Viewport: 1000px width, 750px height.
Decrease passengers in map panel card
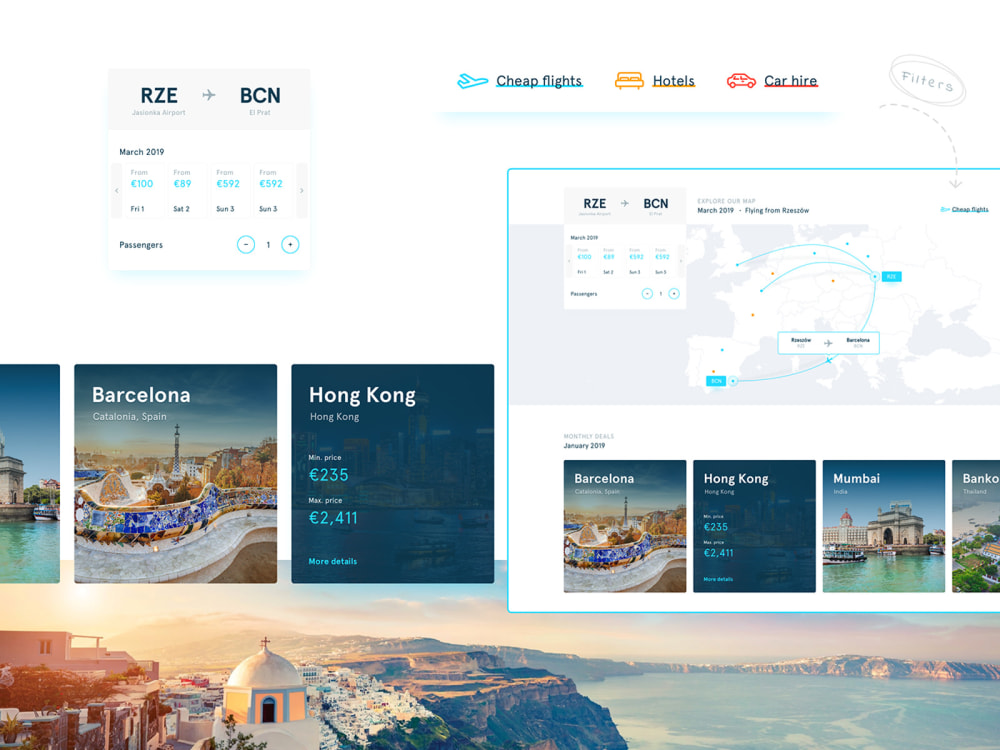[x=647, y=293]
